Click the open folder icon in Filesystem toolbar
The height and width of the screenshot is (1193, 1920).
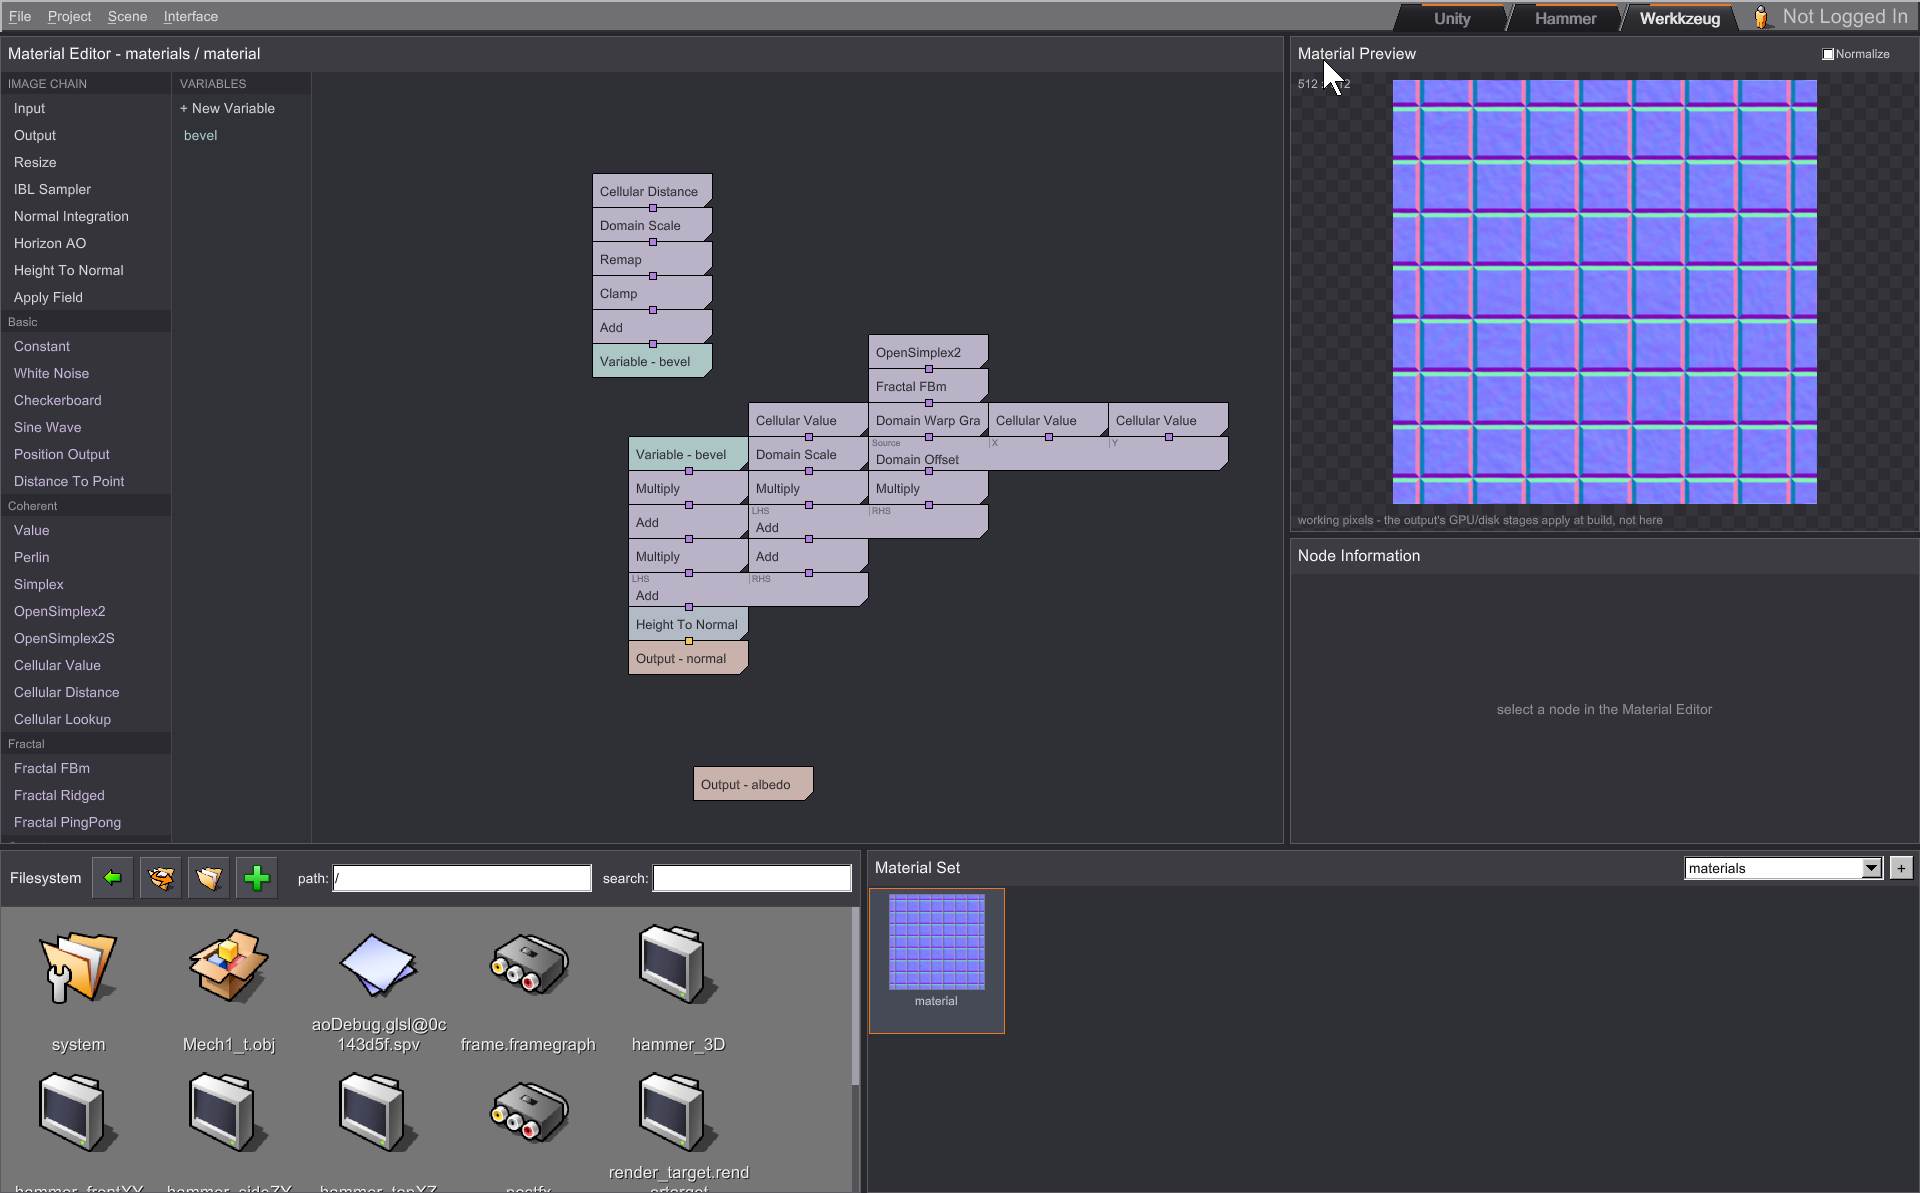208,878
